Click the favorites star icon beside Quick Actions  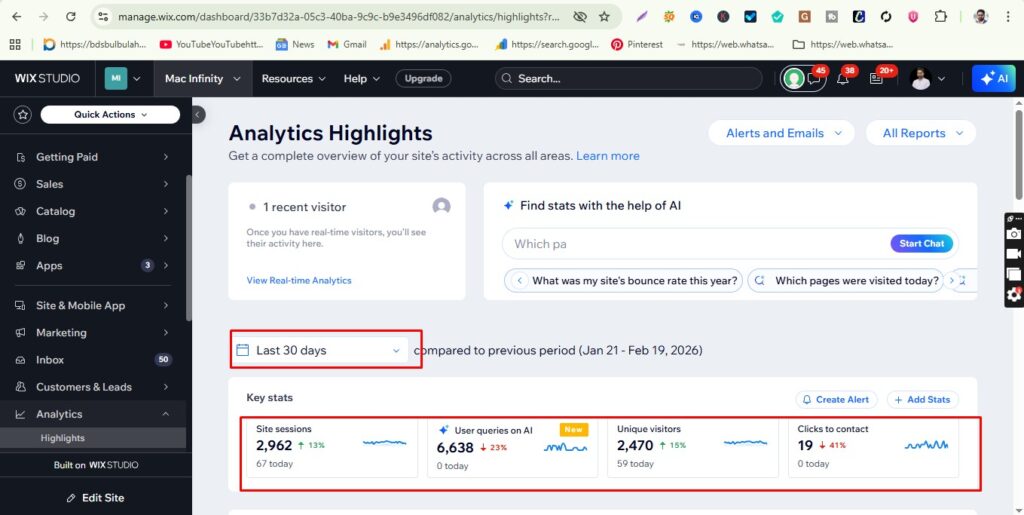tap(23, 115)
